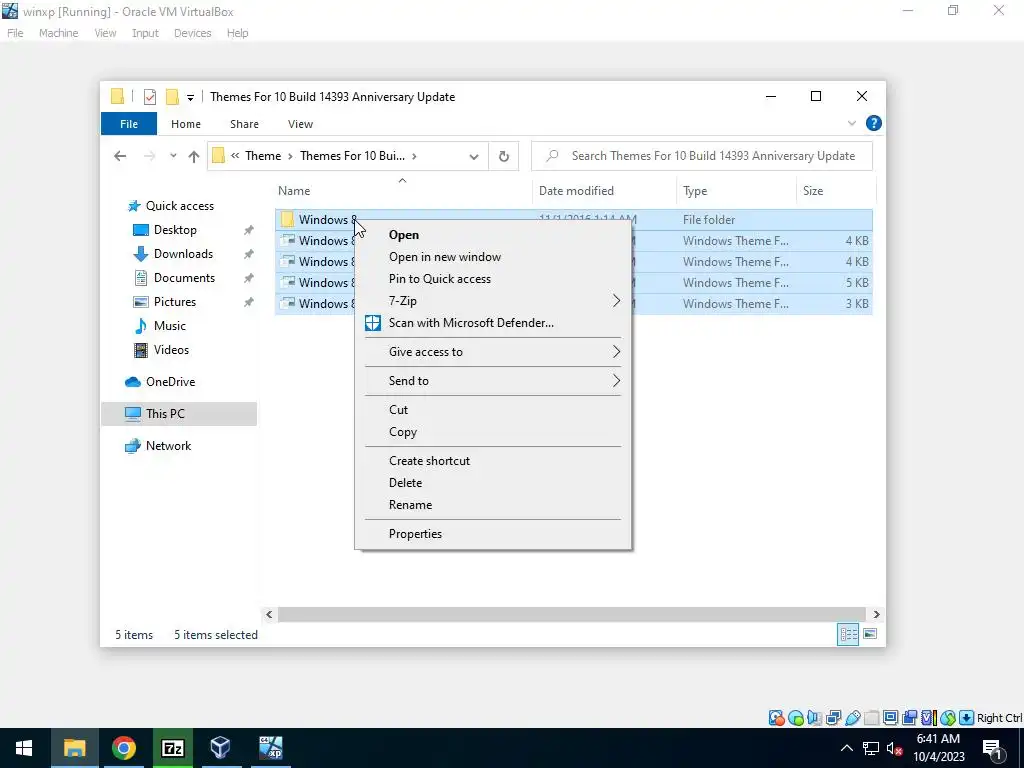
Task: Select Copy from context menu
Action: pyautogui.click(x=402, y=432)
